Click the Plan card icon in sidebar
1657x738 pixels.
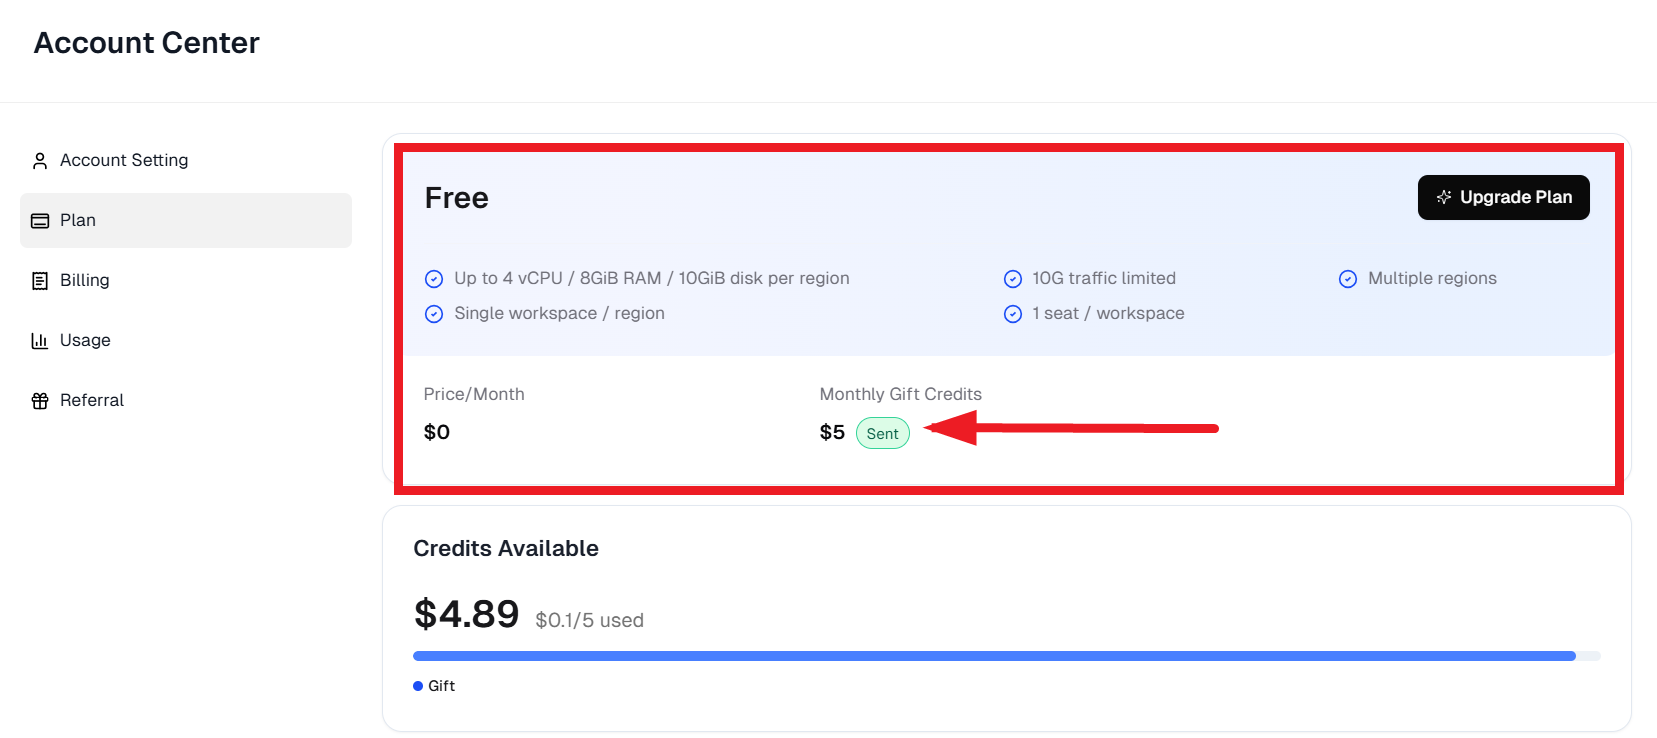40,221
